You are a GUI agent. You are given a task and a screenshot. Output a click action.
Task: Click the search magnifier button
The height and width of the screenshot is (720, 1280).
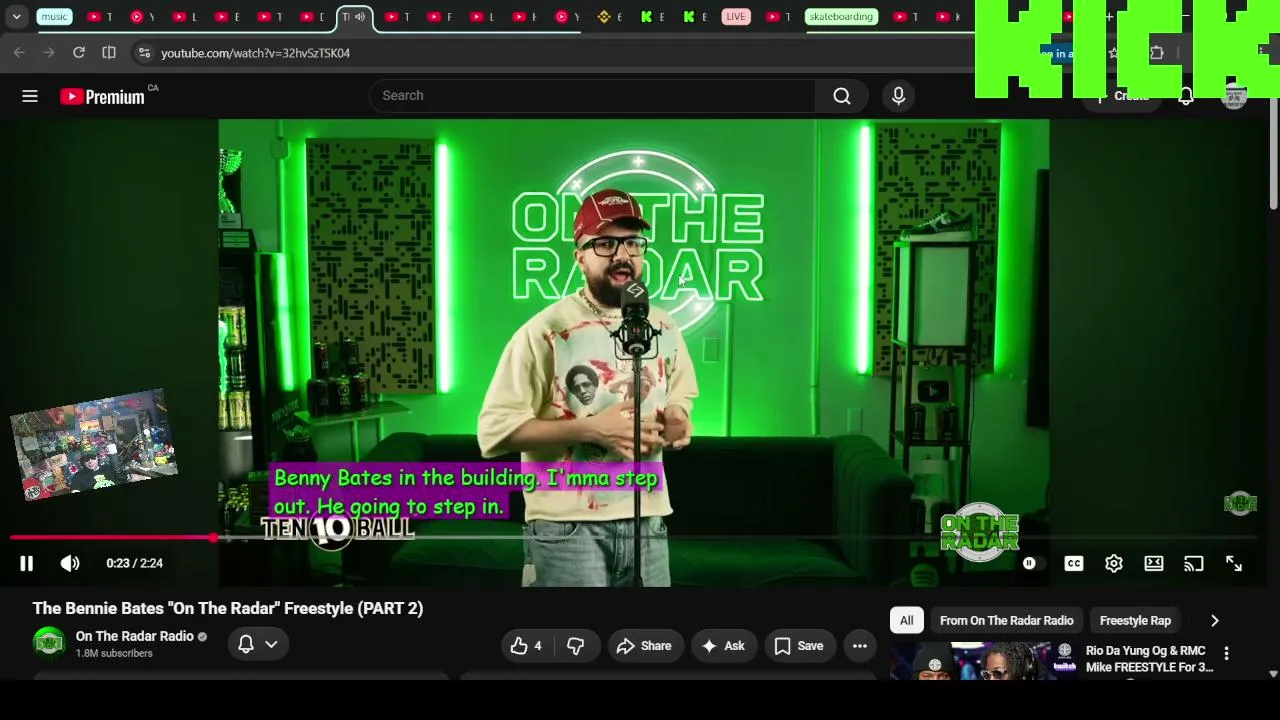click(842, 96)
